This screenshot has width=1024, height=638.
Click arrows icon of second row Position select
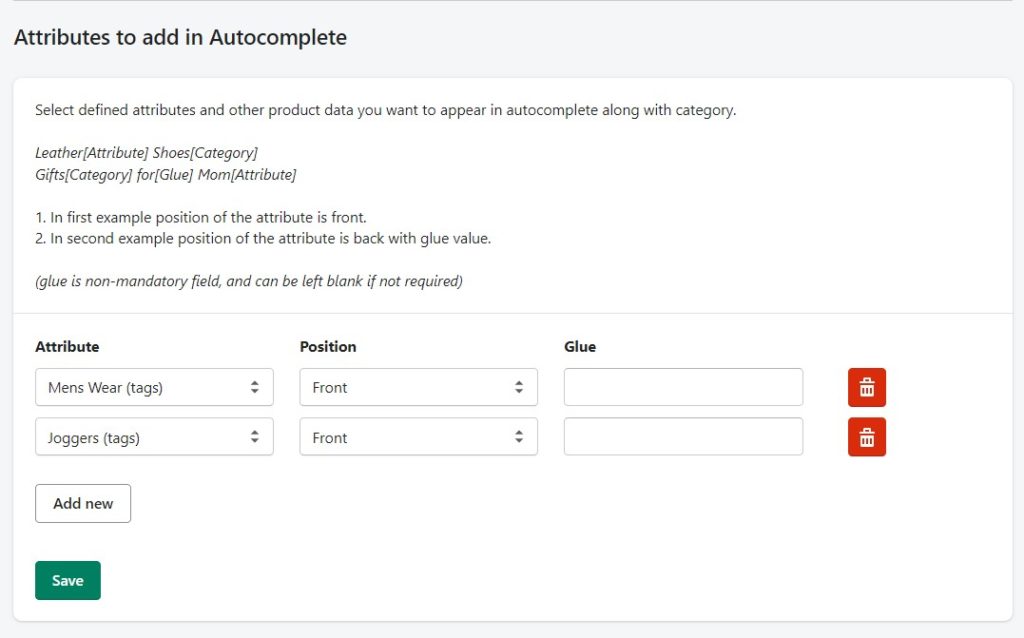click(519, 437)
